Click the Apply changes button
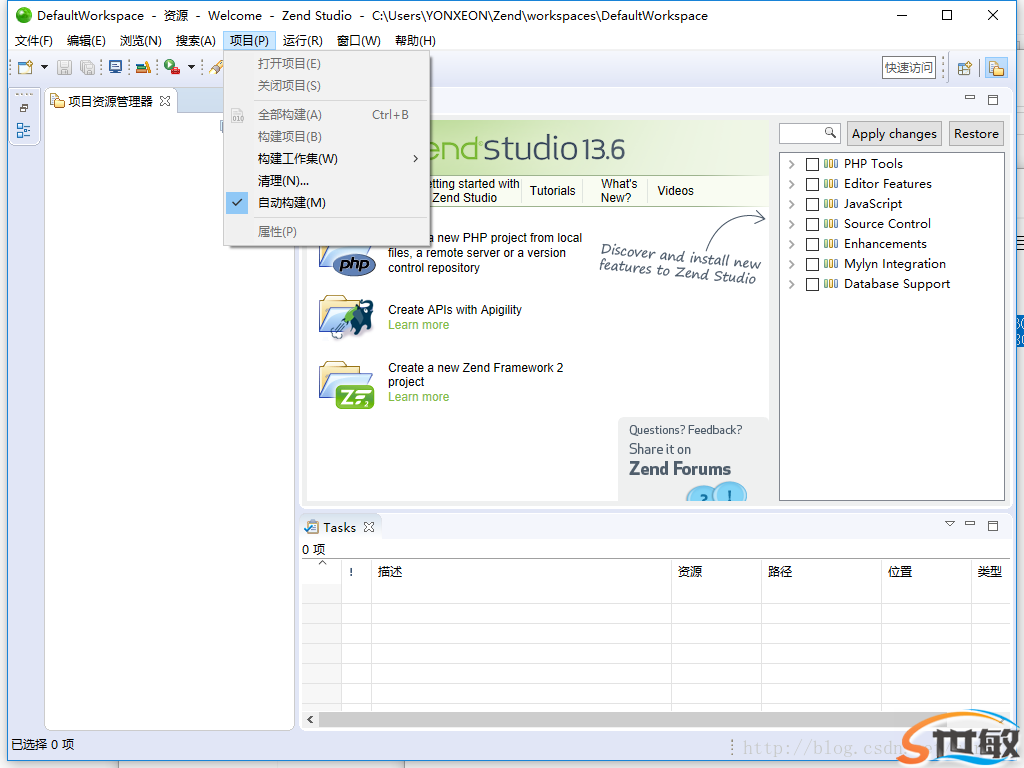The height and width of the screenshot is (768, 1024). (x=894, y=134)
